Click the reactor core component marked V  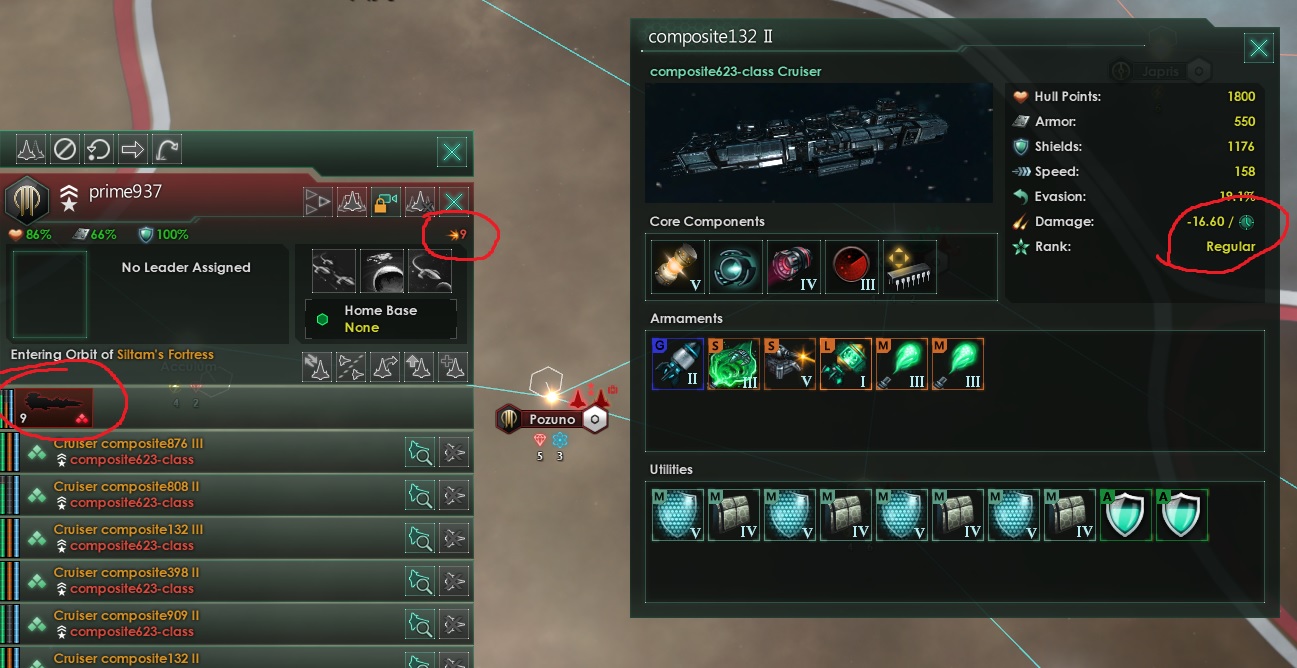[x=677, y=267]
